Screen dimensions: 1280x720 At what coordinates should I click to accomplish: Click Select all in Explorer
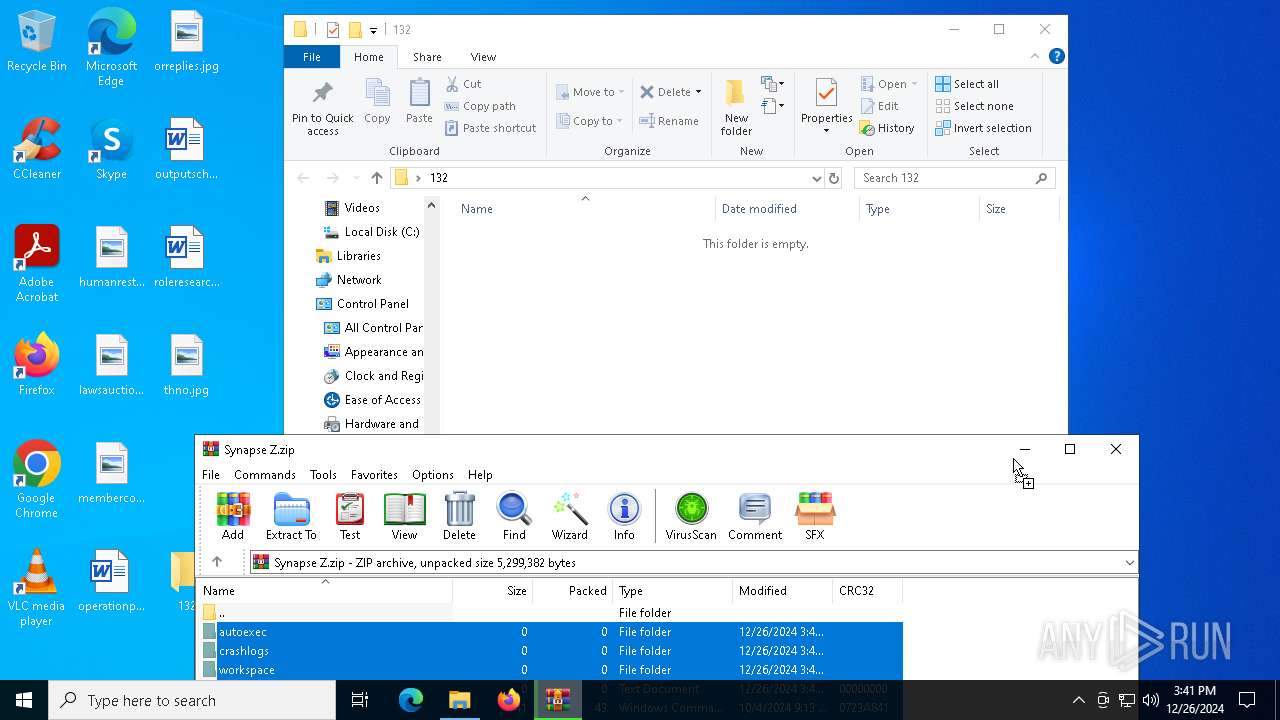(967, 84)
